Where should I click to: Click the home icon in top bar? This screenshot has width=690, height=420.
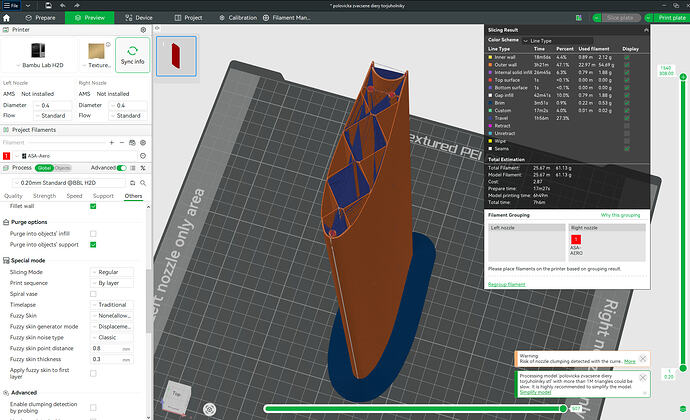tap(7, 18)
